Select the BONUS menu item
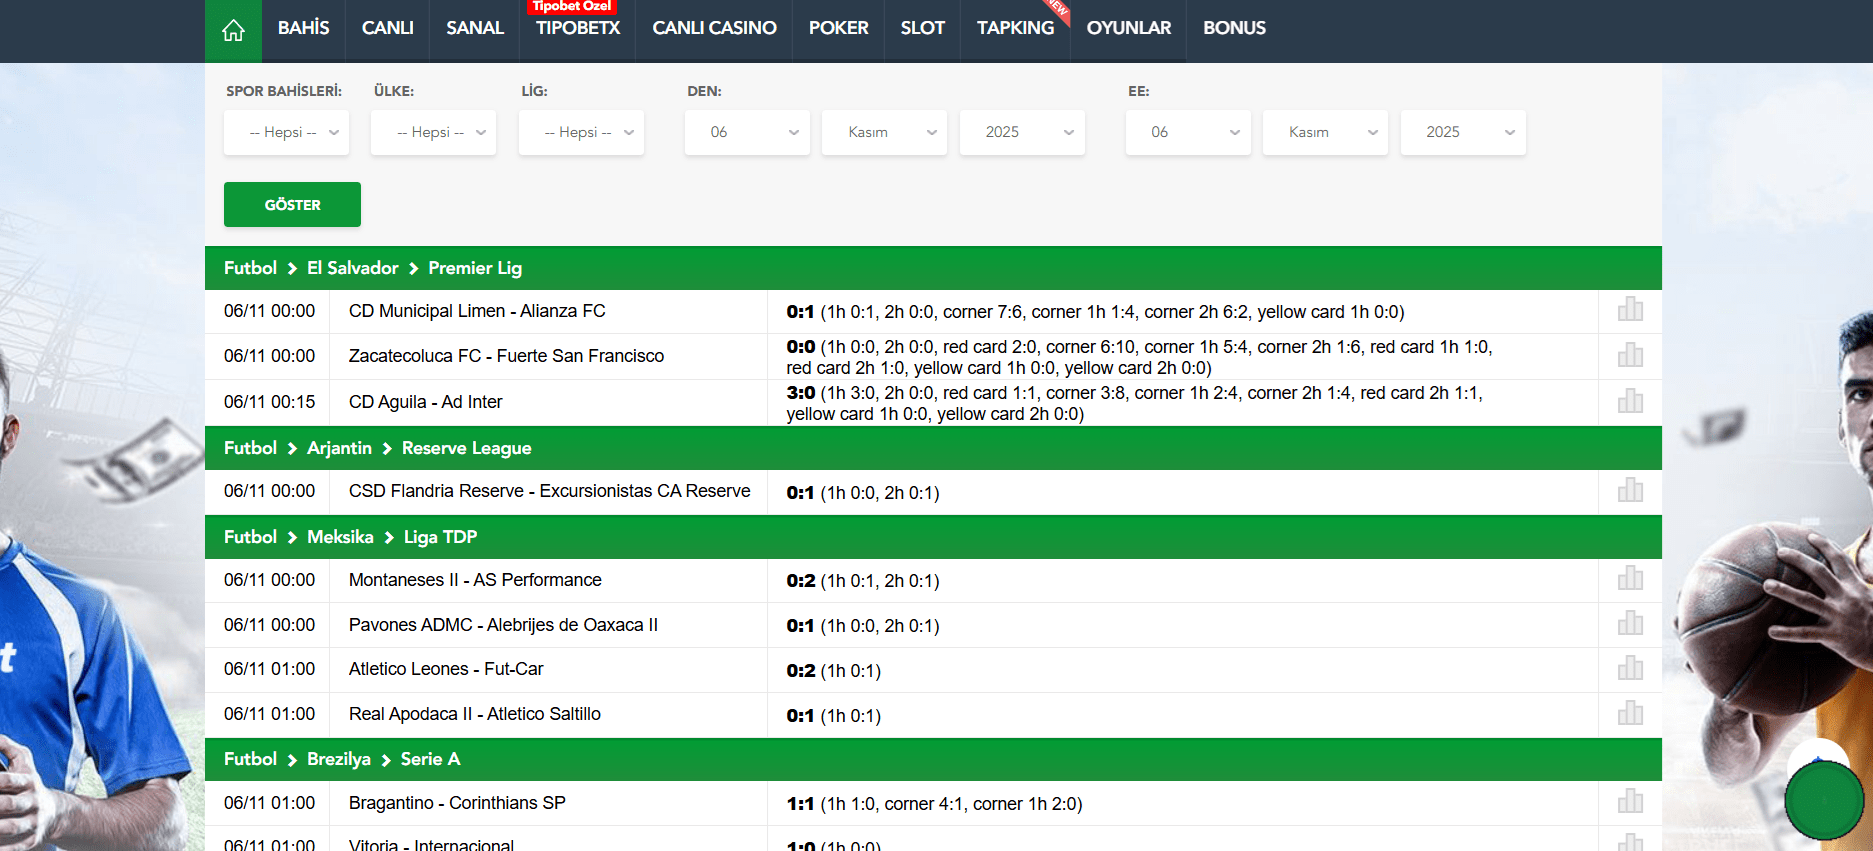Viewport: 1873px width, 851px height. click(1234, 28)
